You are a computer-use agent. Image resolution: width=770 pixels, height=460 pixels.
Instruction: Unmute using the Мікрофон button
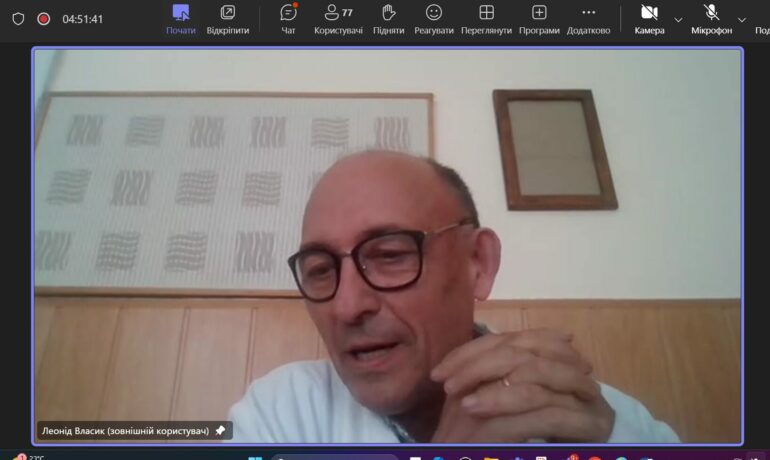tap(711, 18)
